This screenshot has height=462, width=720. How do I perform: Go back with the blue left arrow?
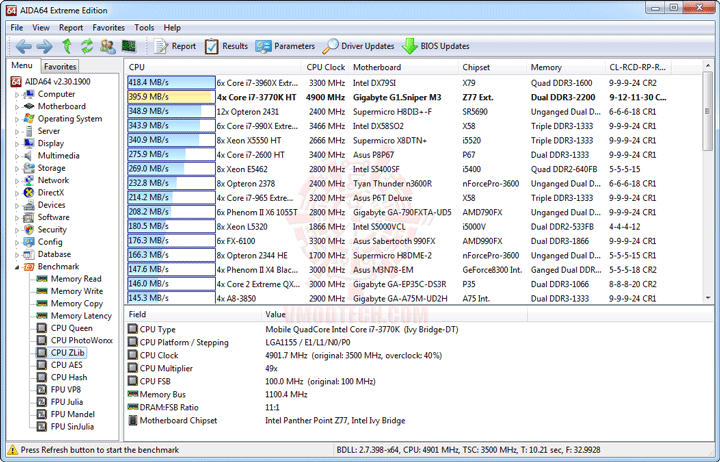23,46
